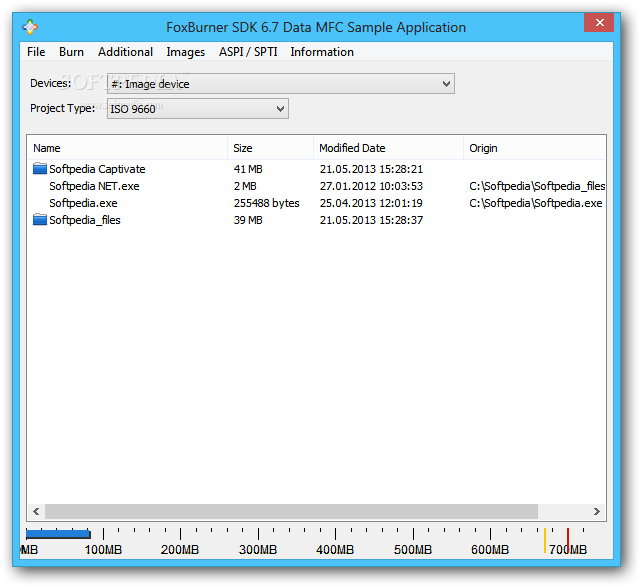Click origin path starting C:\Softpedia\Softpedia_files
Image resolution: width=641 pixels, height=587 pixels.
coord(537,186)
